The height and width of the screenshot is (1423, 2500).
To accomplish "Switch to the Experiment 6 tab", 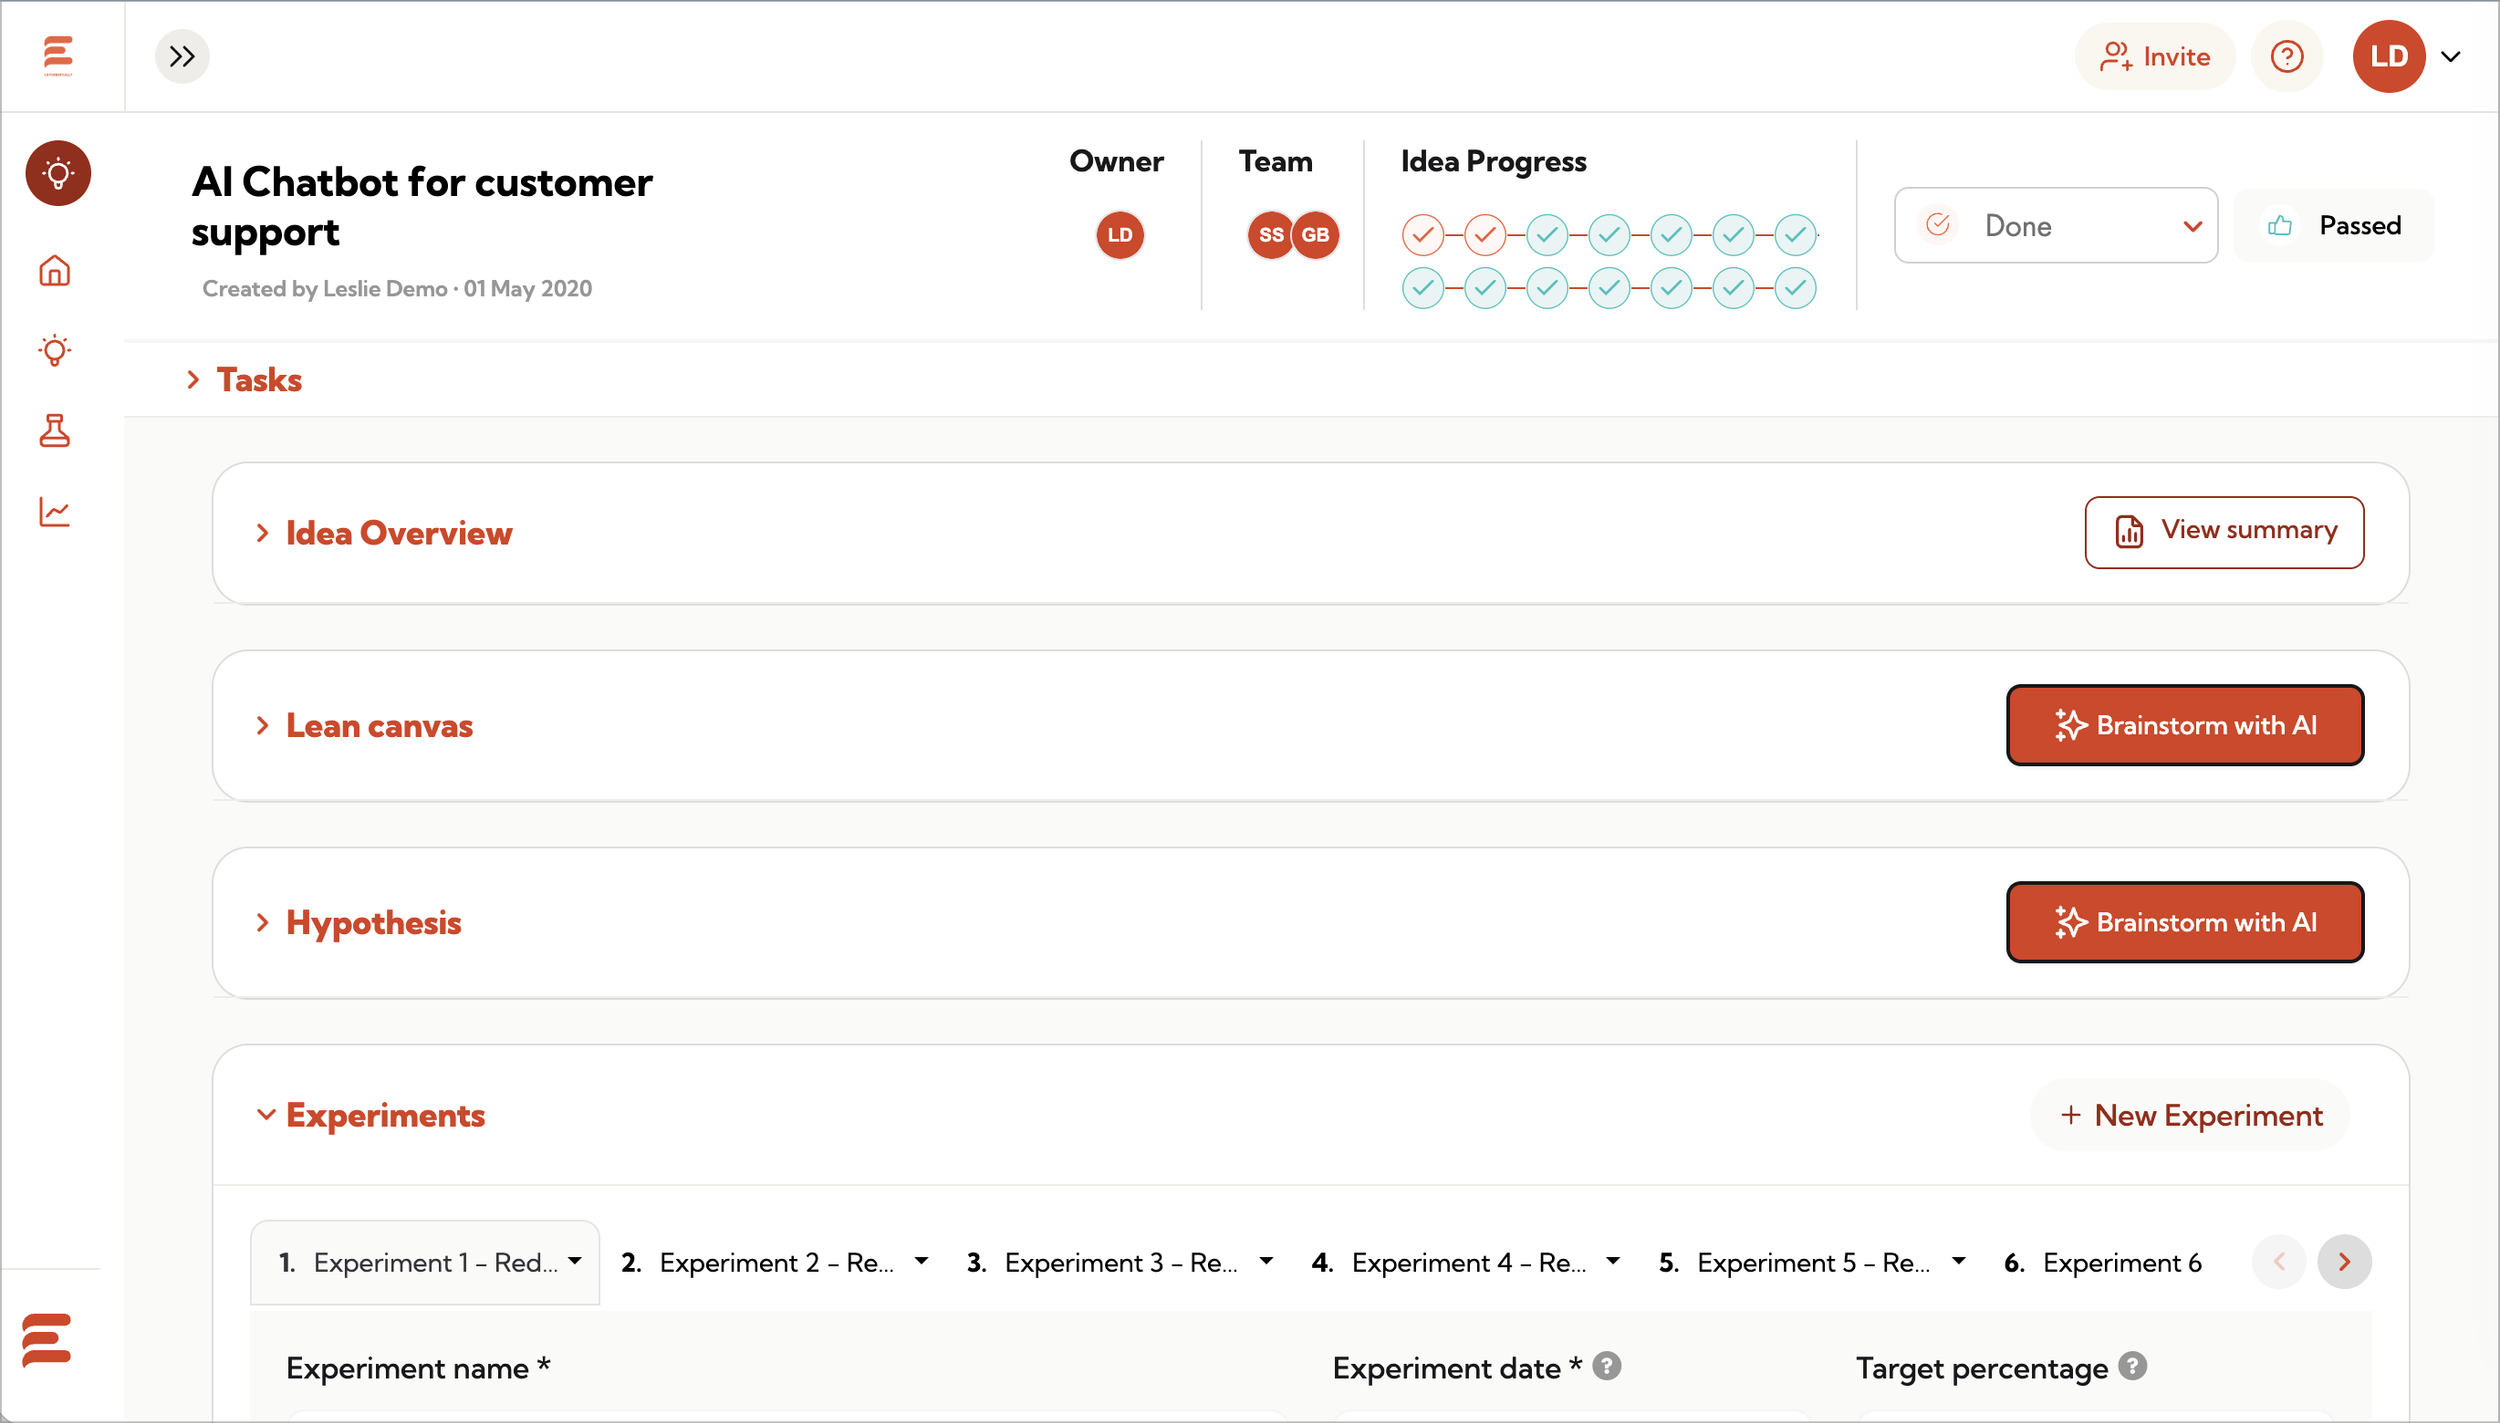I will click(x=2120, y=1263).
